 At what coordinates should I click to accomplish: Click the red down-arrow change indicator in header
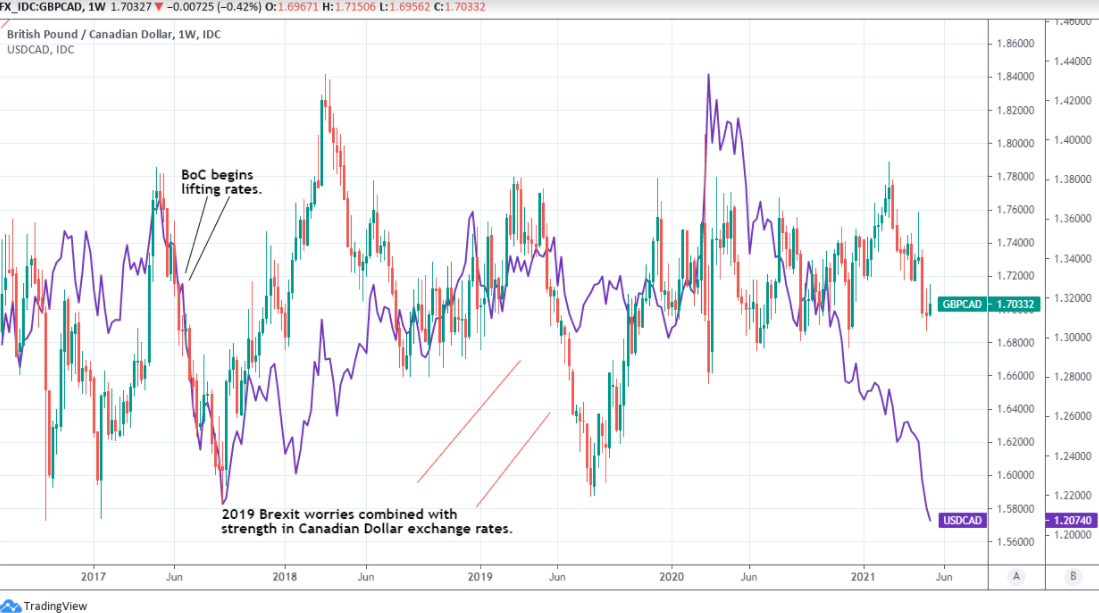tap(158, 7)
